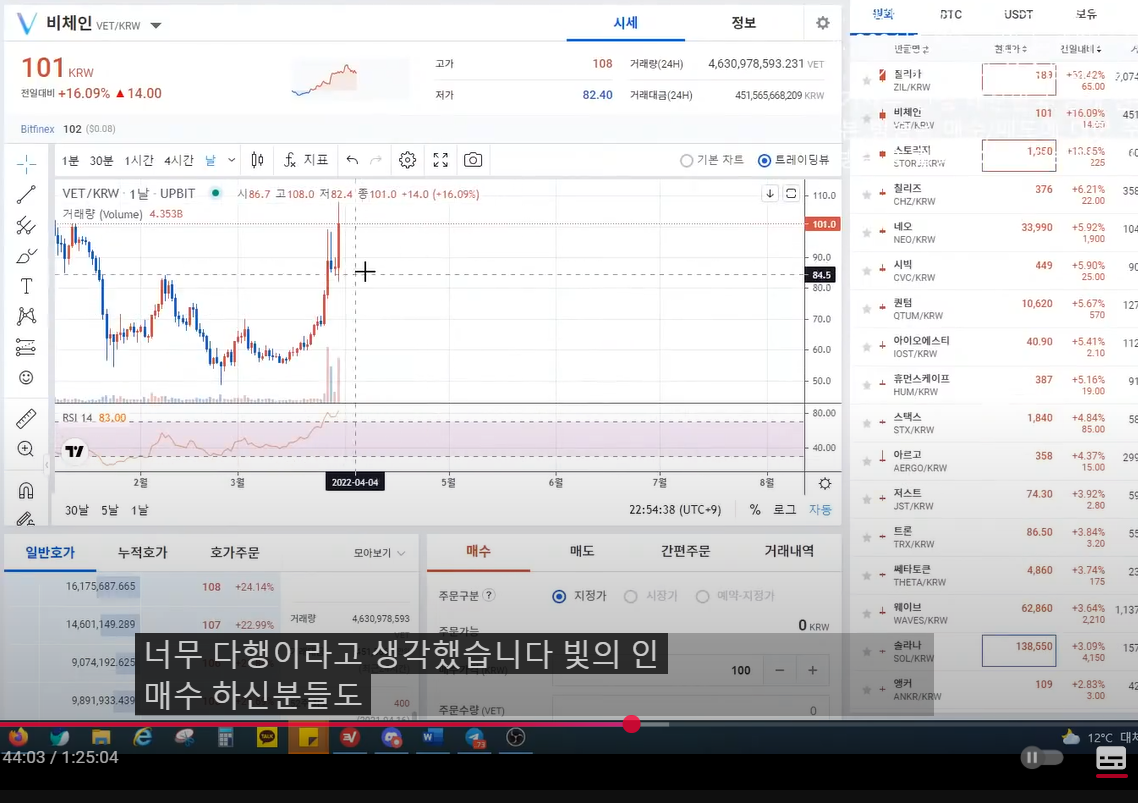The height and width of the screenshot is (803, 1138).
Task: Click the chart reset view icon
Action: pyautogui.click(x=791, y=193)
